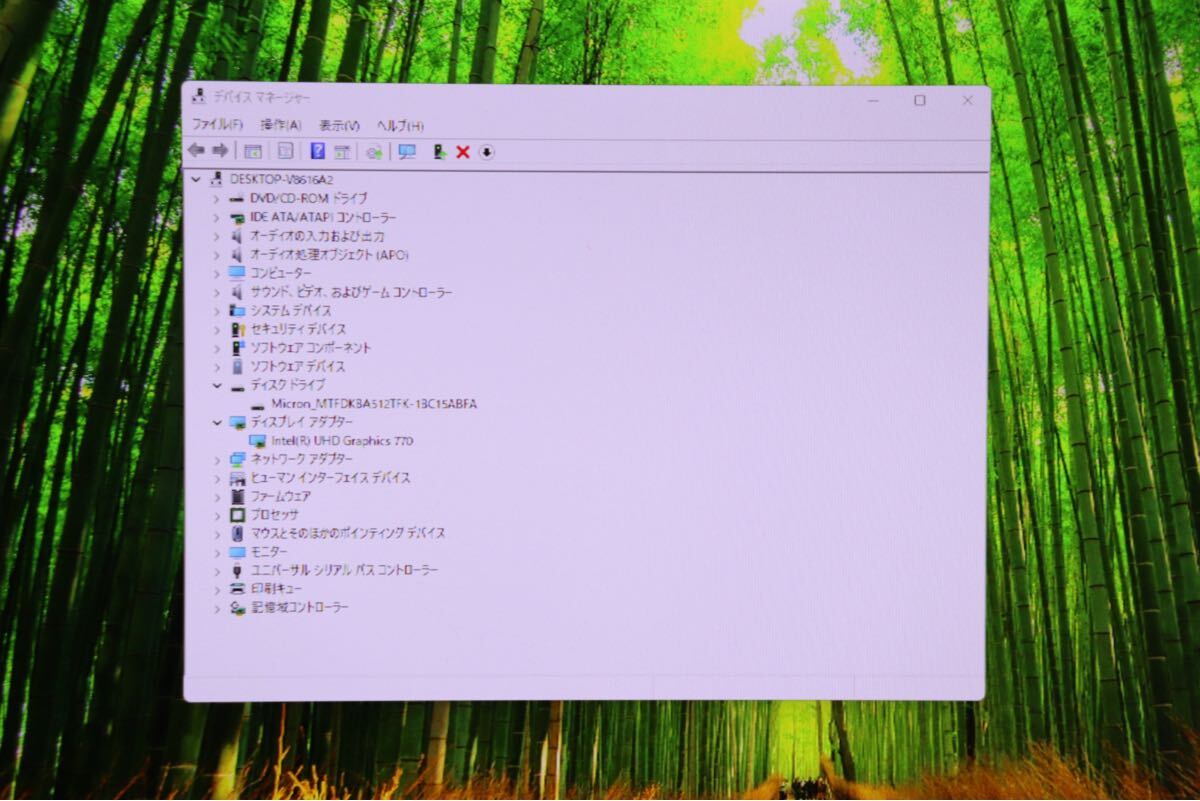The height and width of the screenshot is (801, 1200).
Task: Click the Help toolbar icon
Action: 318,151
